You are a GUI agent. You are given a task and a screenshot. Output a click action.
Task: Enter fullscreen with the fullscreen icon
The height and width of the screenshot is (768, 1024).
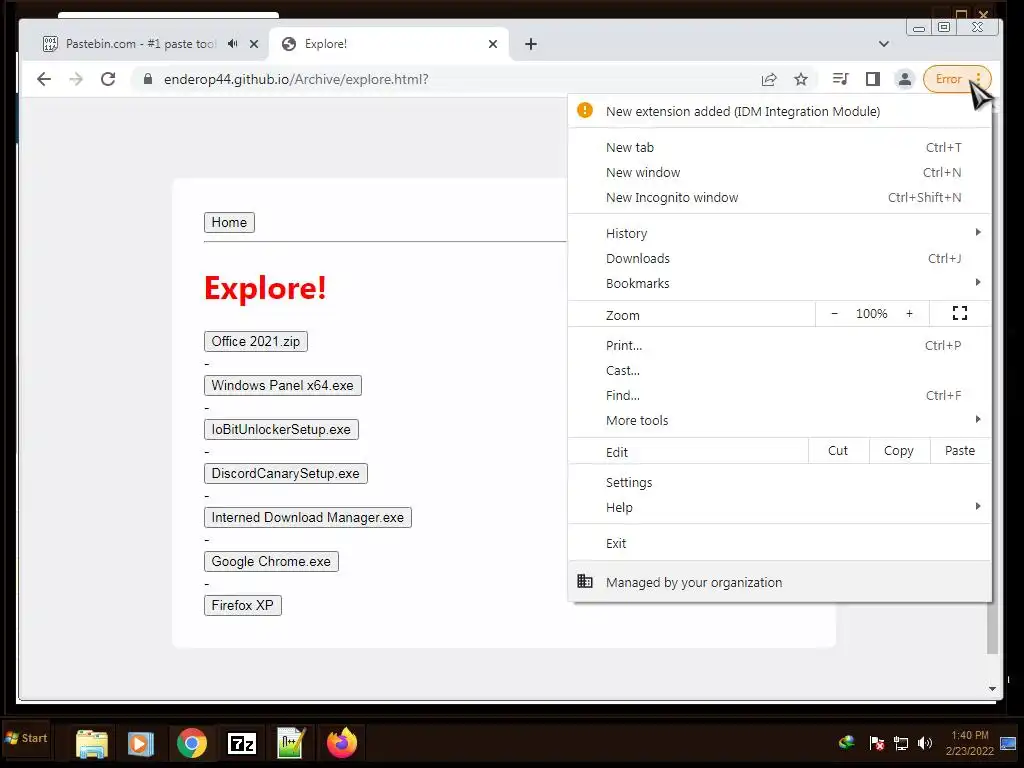tap(959, 313)
